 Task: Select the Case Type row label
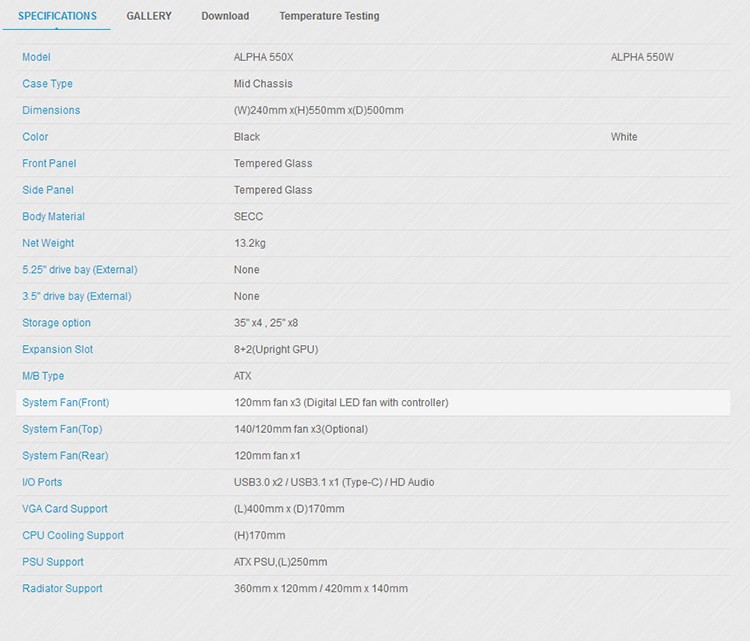coord(47,84)
